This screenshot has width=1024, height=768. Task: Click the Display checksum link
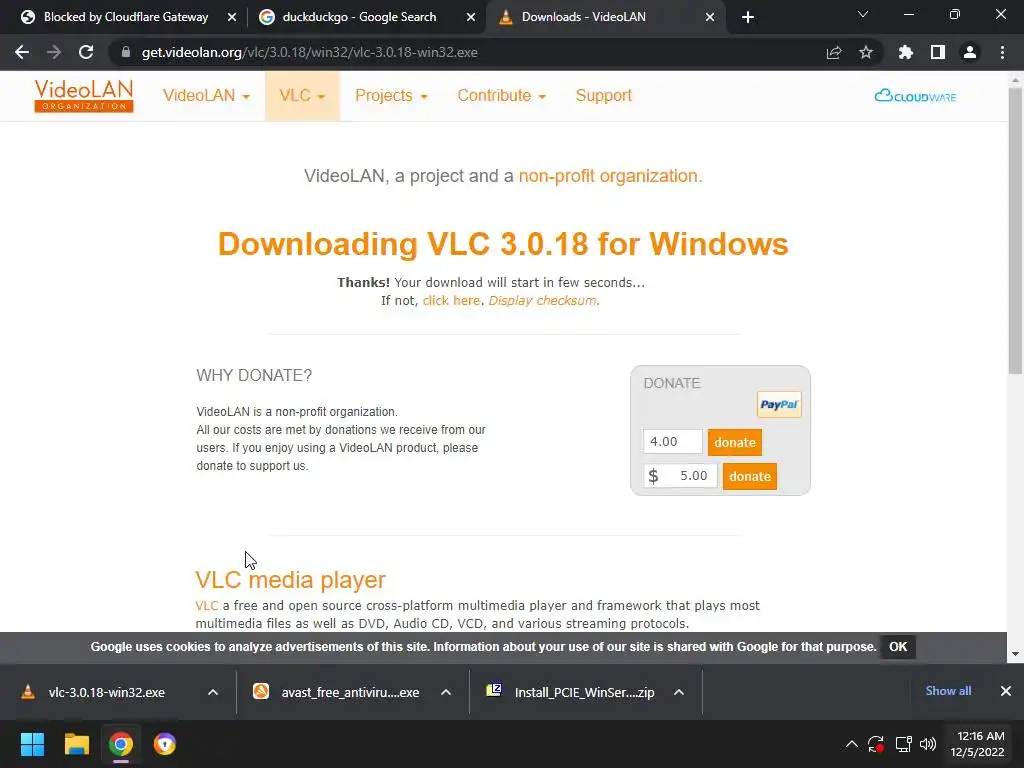542,300
